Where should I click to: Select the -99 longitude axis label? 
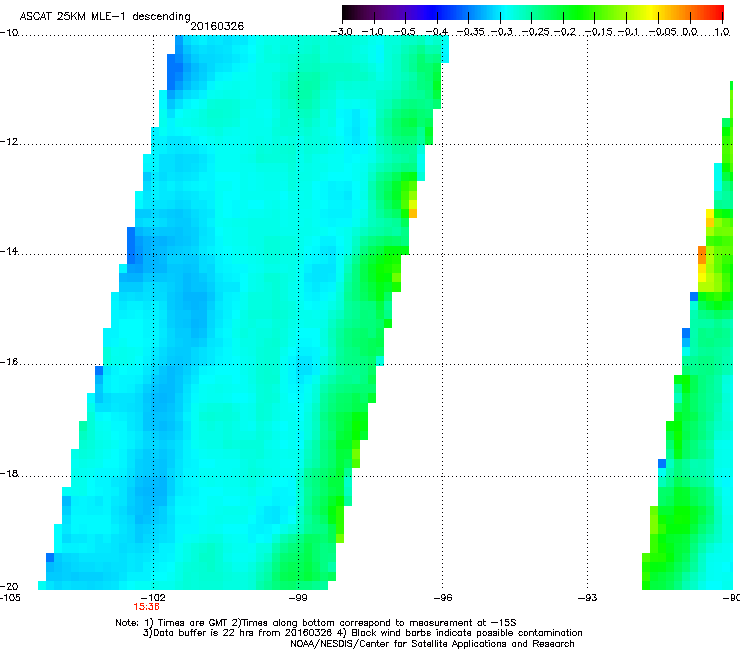coord(298,598)
